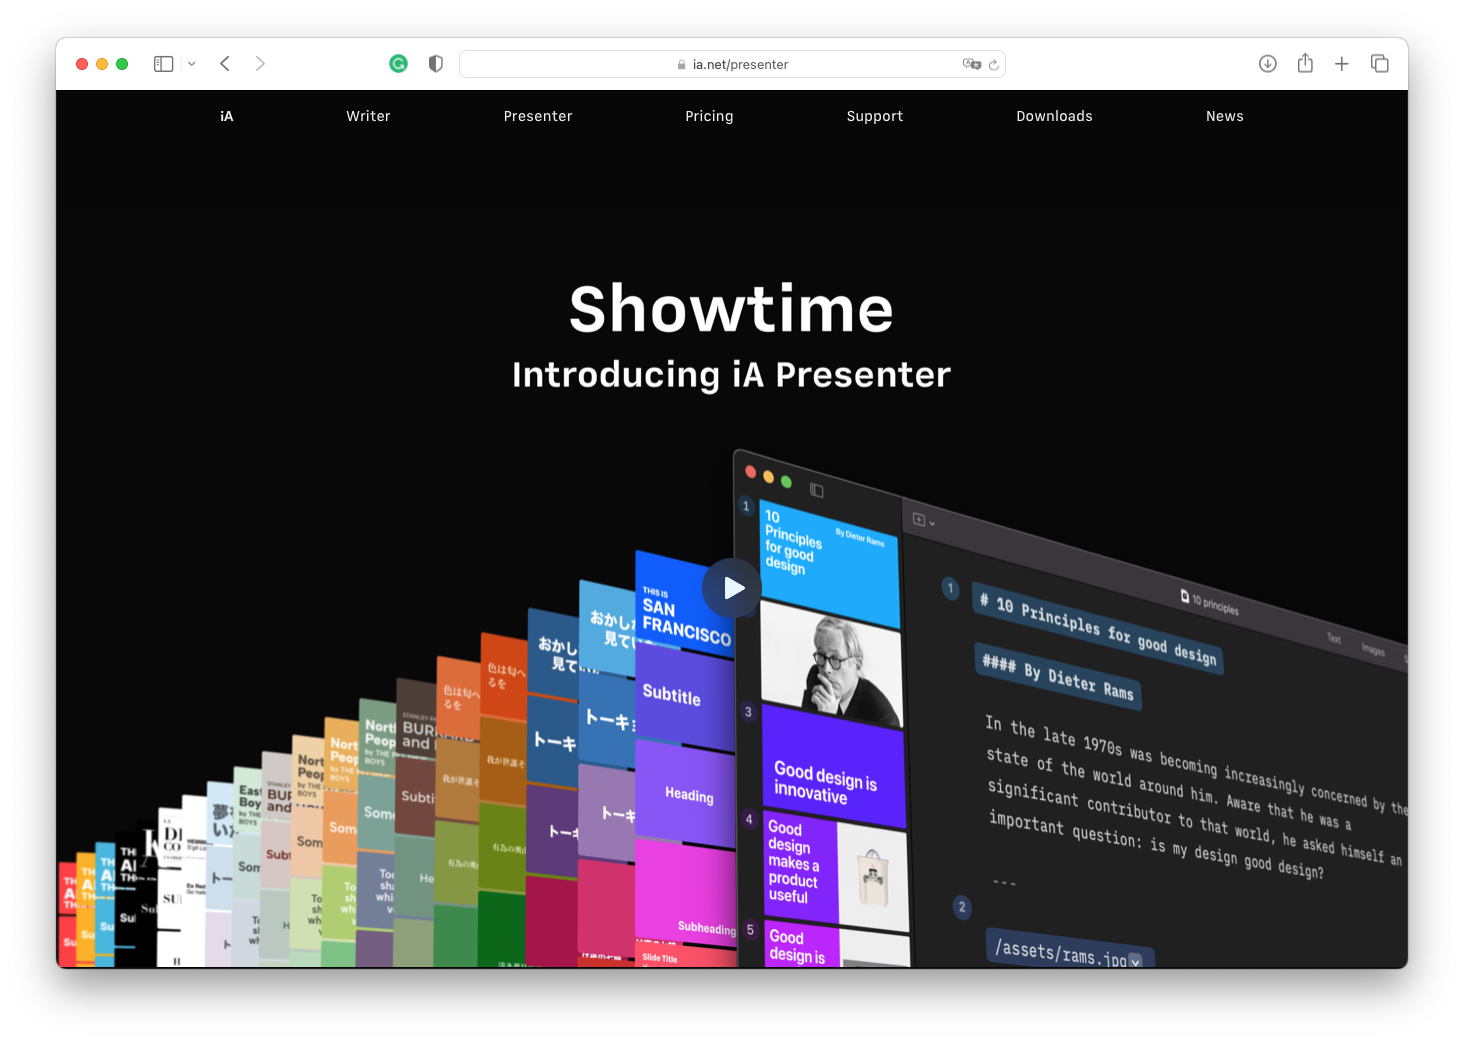Viewport: 1464px width, 1043px height.
Task: Click the tab overview icon
Action: (x=1380, y=63)
